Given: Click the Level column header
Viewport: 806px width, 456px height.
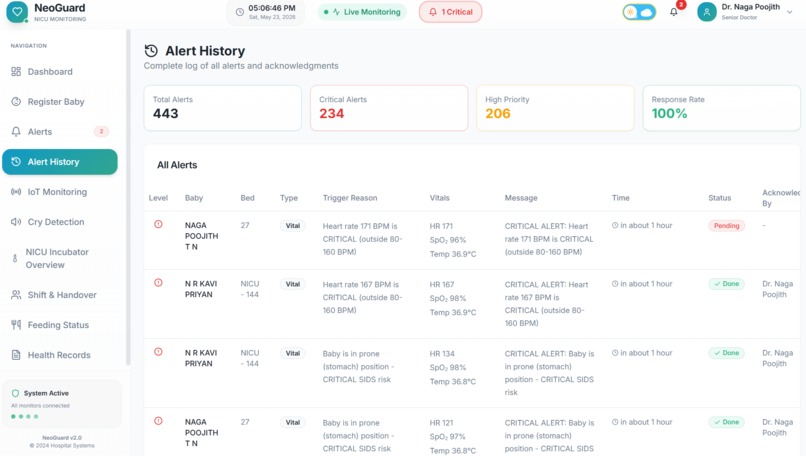Looking at the screenshot, I should coord(158,198).
